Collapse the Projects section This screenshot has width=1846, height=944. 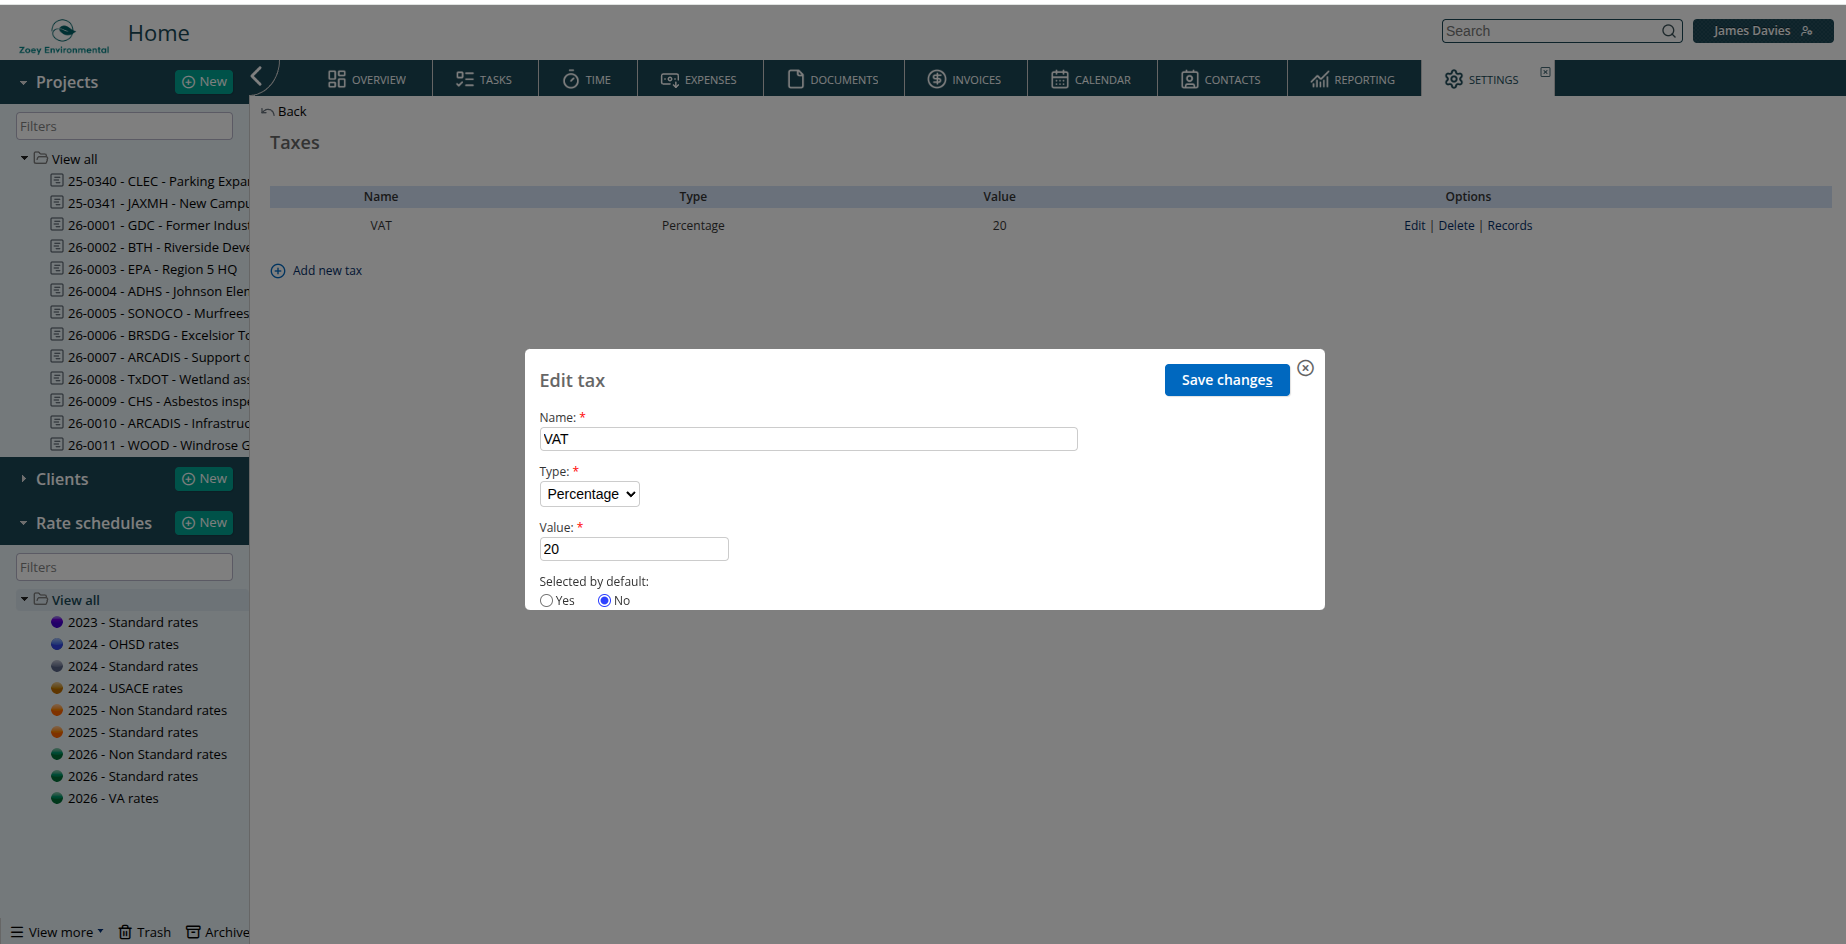point(24,82)
